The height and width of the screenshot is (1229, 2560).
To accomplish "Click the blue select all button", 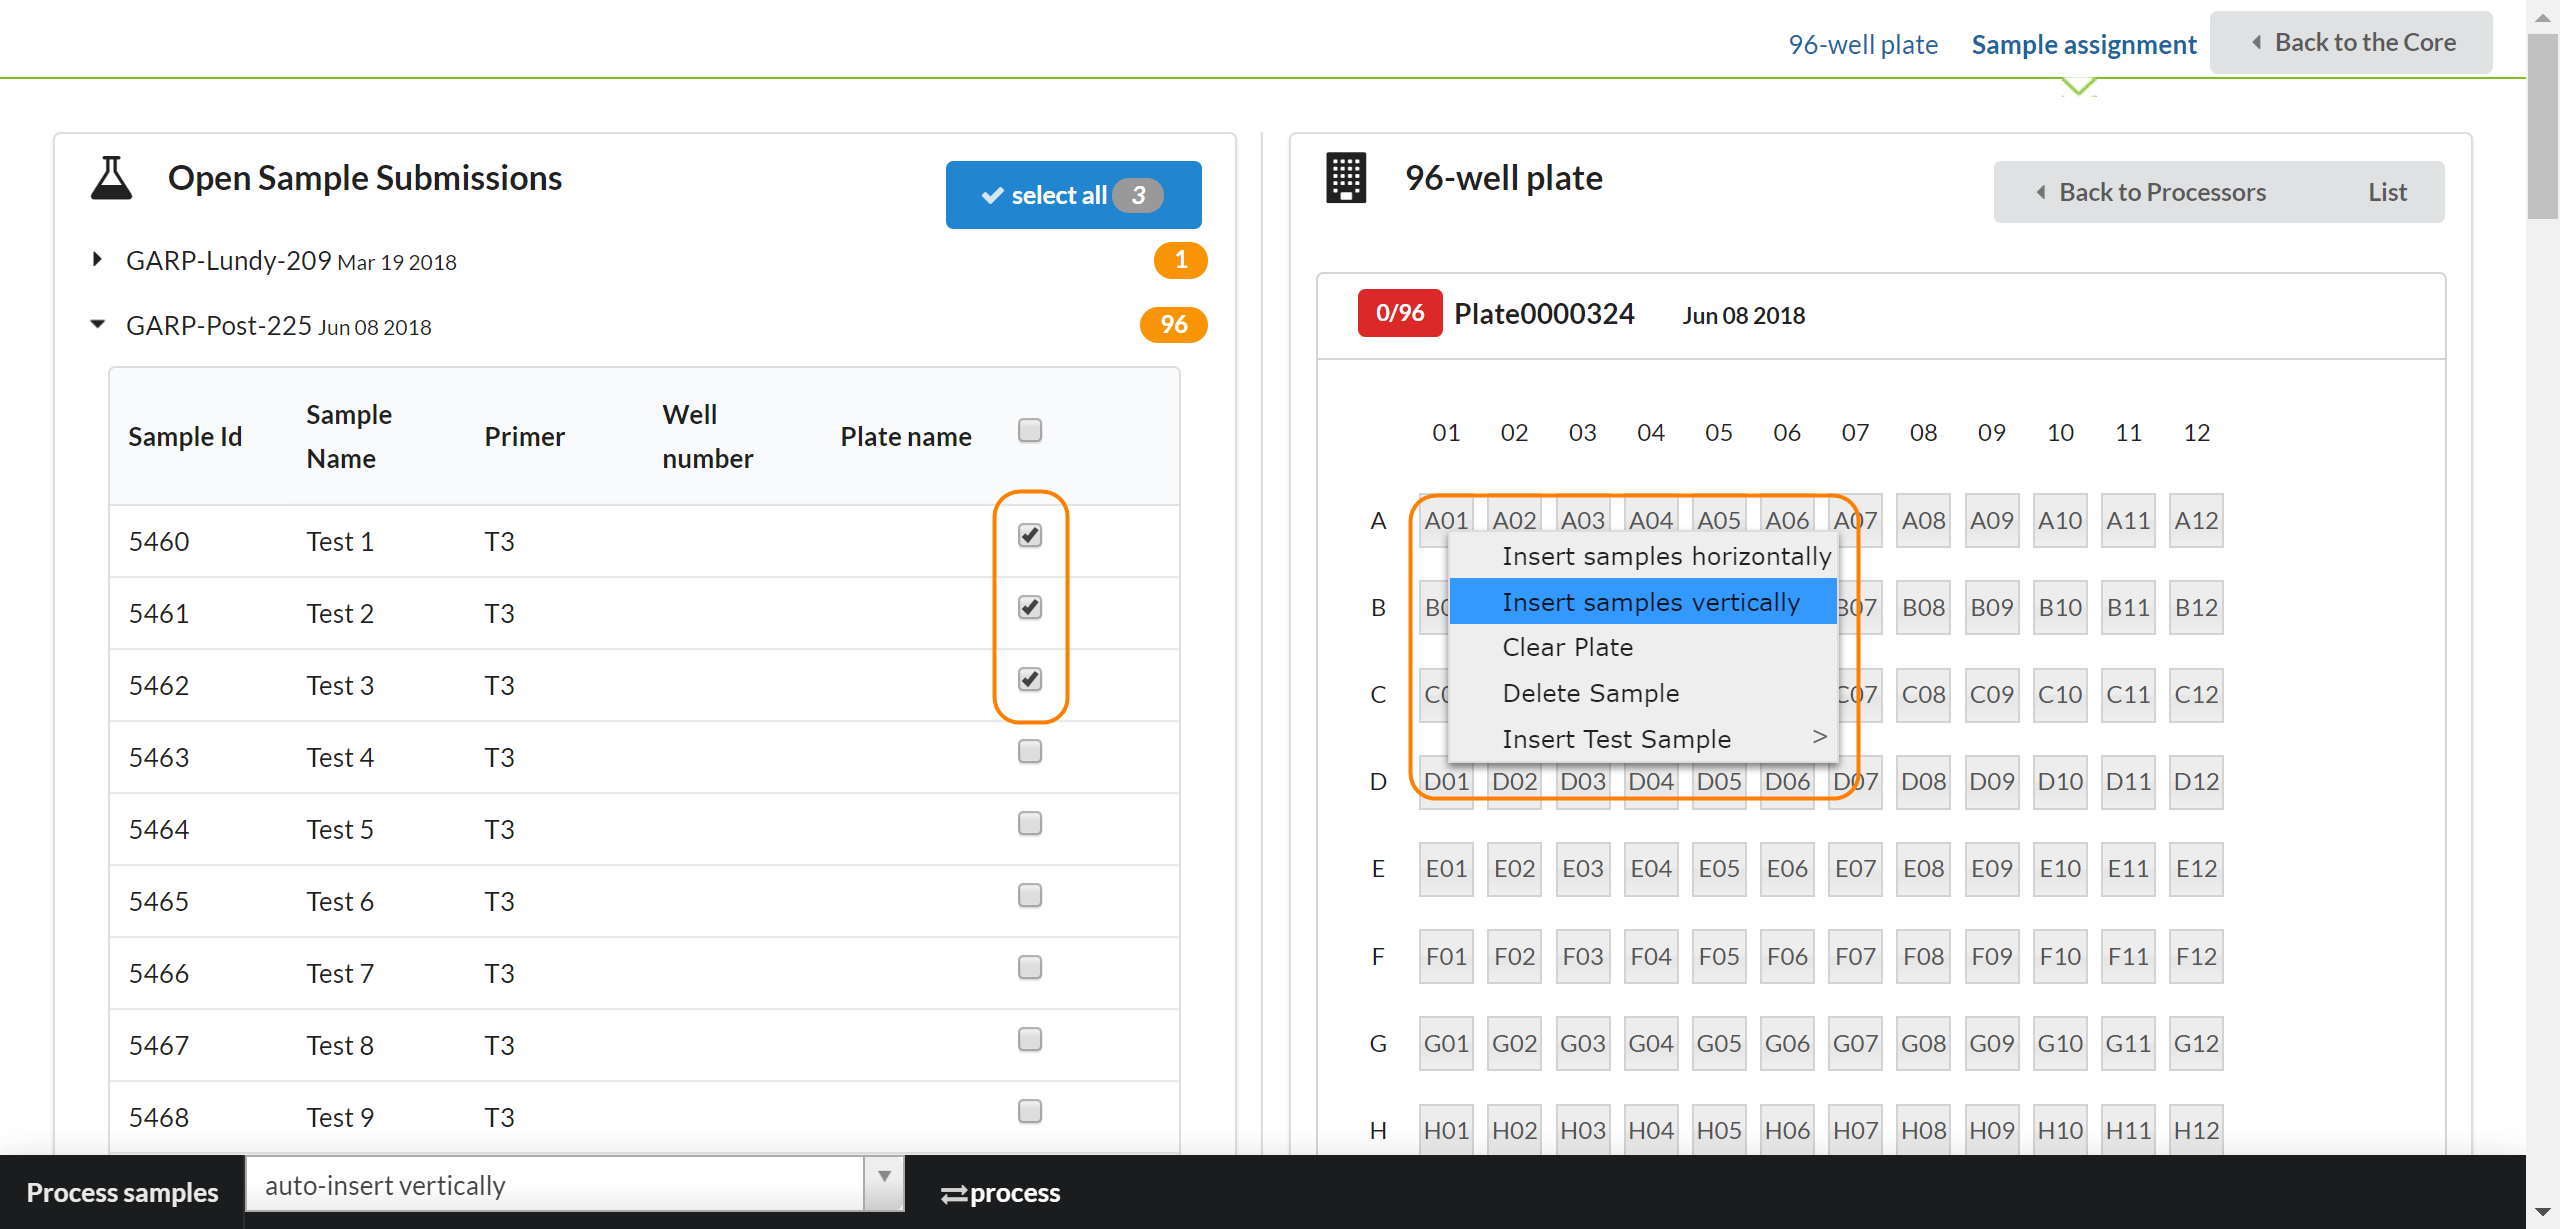I will pyautogui.click(x=1073, y=196).
